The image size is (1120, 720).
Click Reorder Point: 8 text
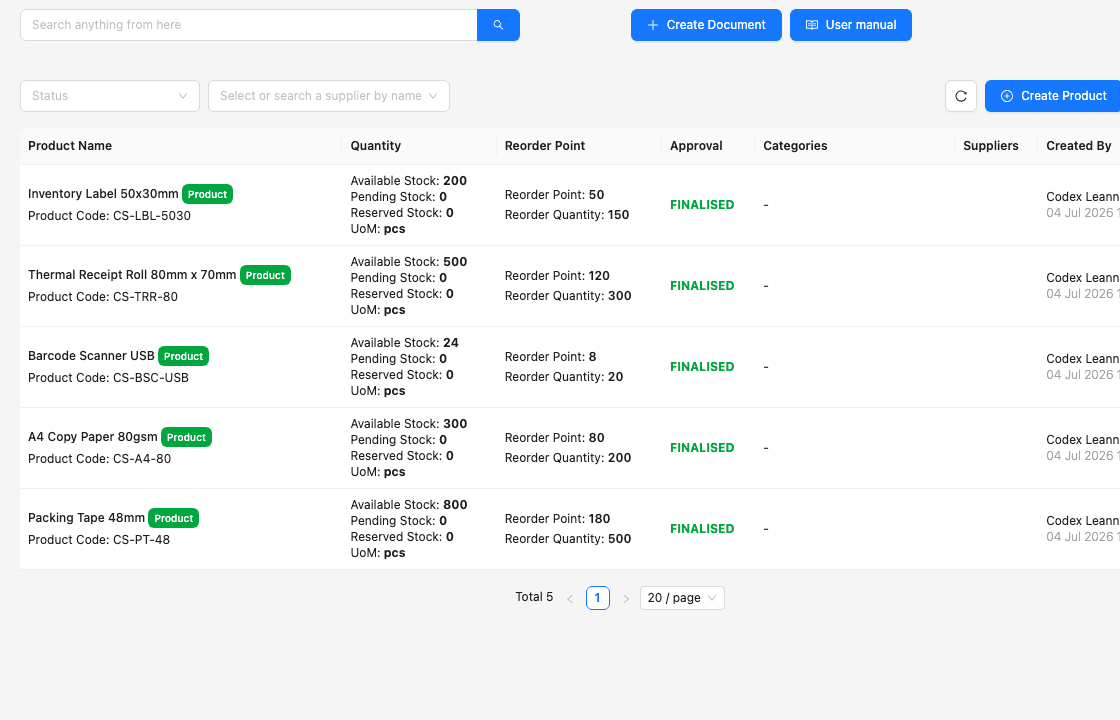click(x=551, y=356)
